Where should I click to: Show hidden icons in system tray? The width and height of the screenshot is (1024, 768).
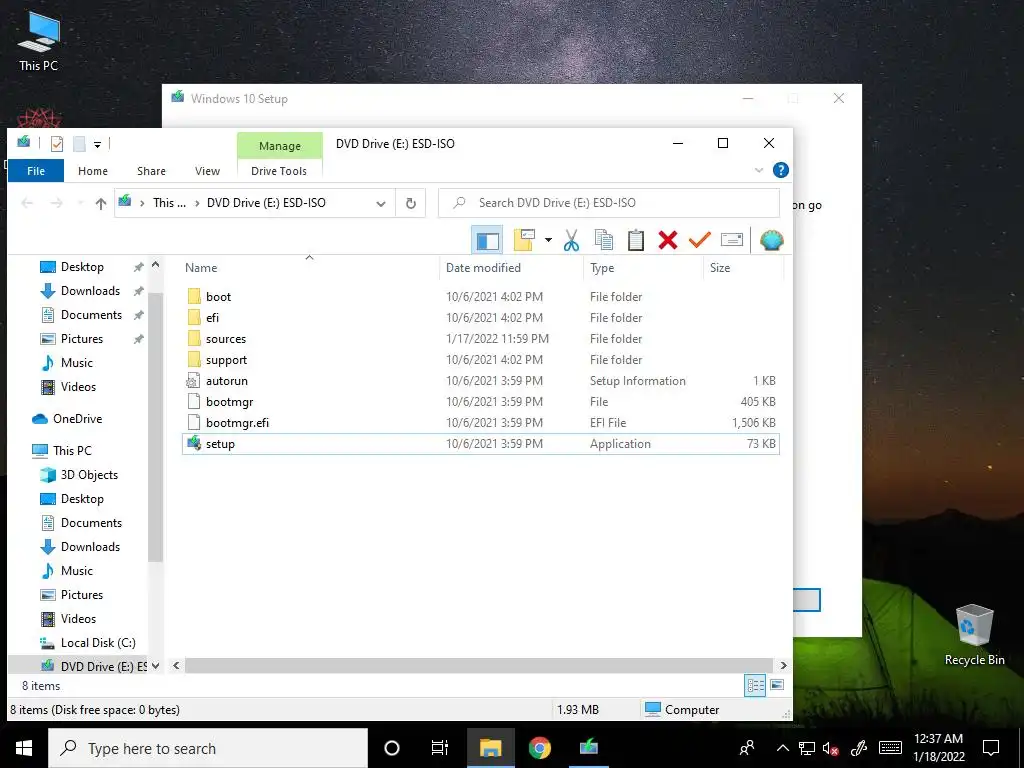tap(782, 748)
